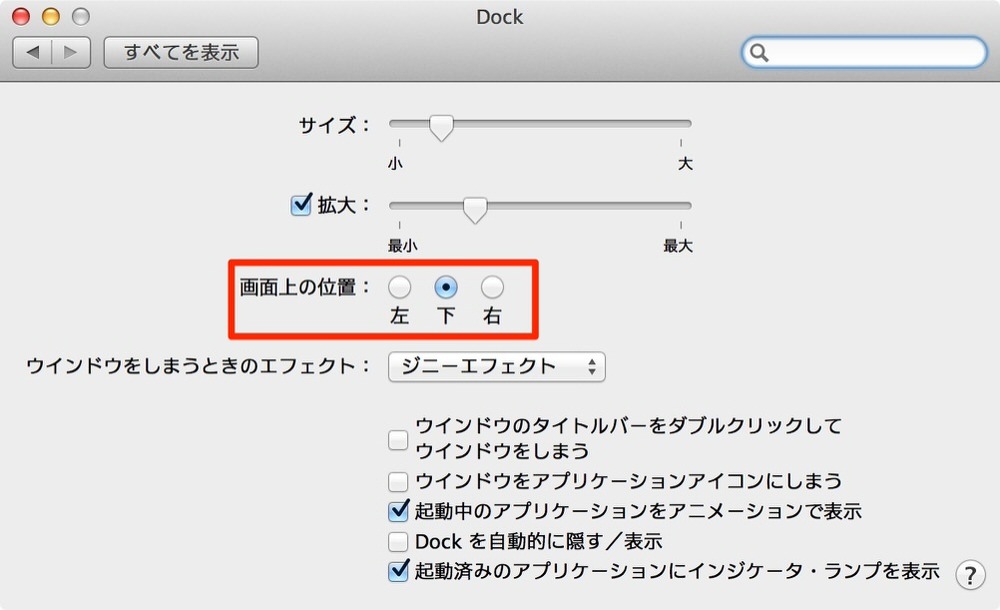Image resolution: width=1000 pixels, height=610 pixels.
Task: Focus the search field in the toolbar
Action: [864, 52]
